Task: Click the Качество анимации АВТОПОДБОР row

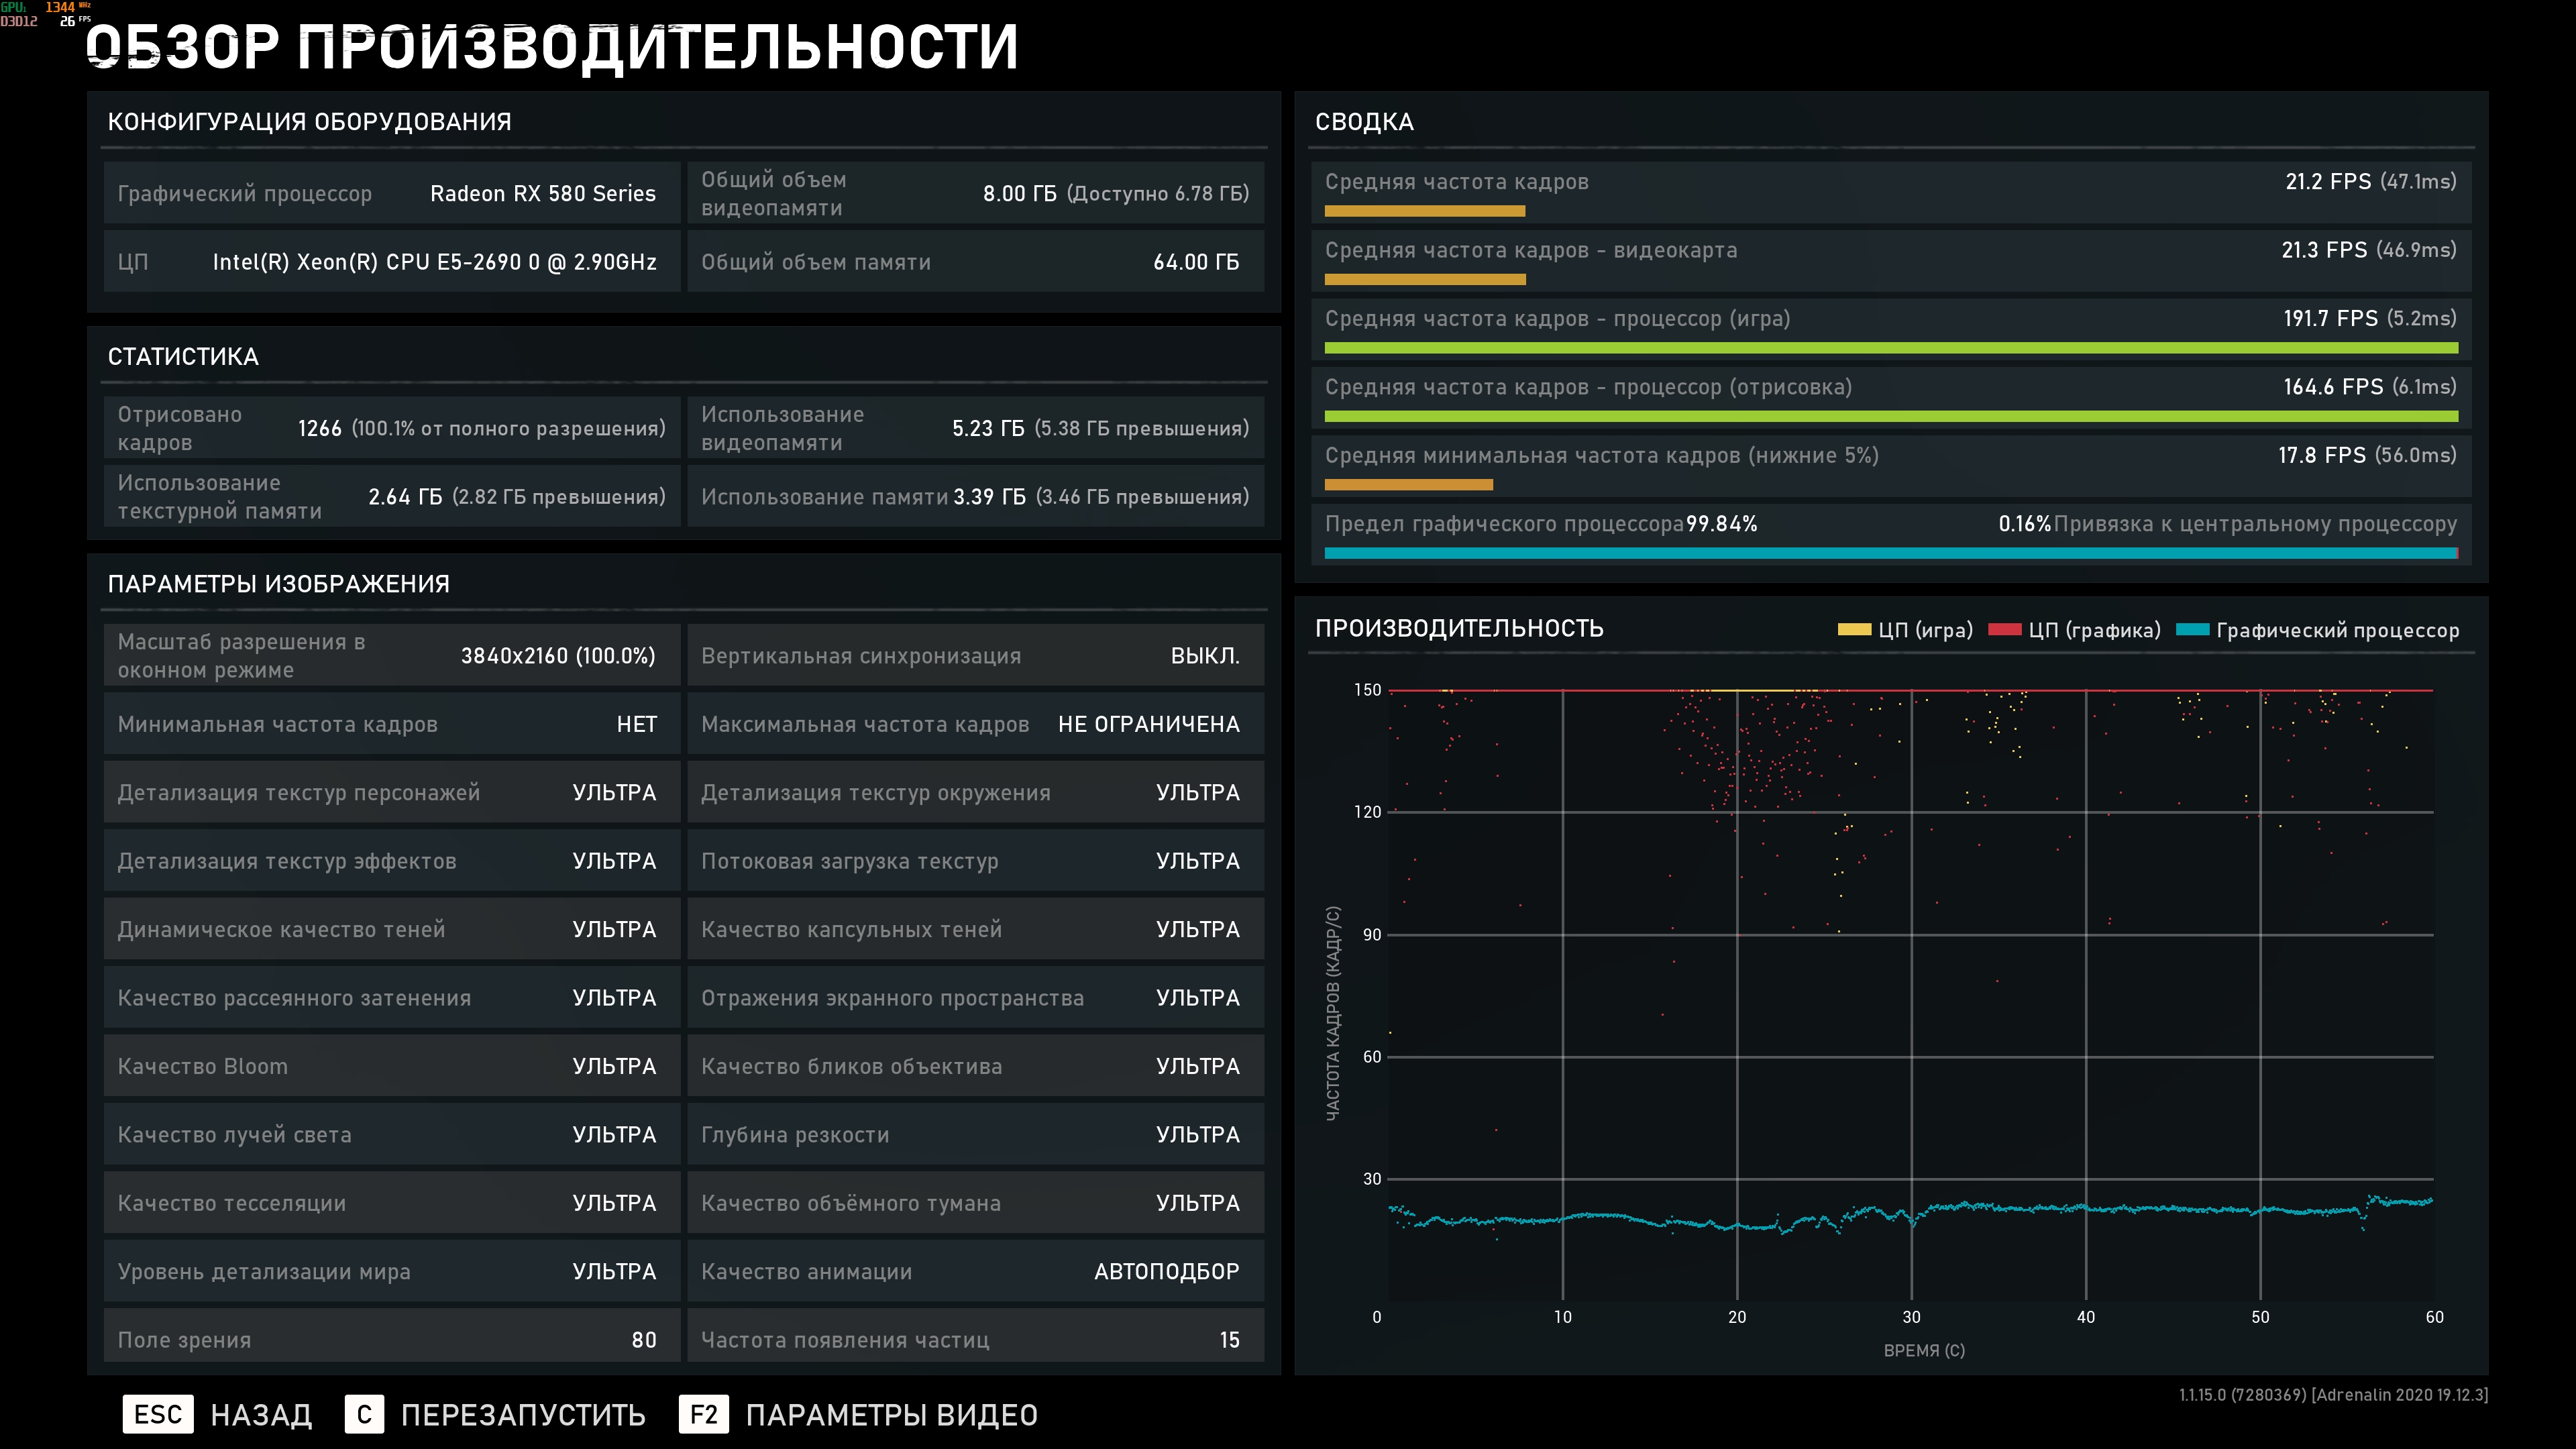Action: [x=975, y=1272]
